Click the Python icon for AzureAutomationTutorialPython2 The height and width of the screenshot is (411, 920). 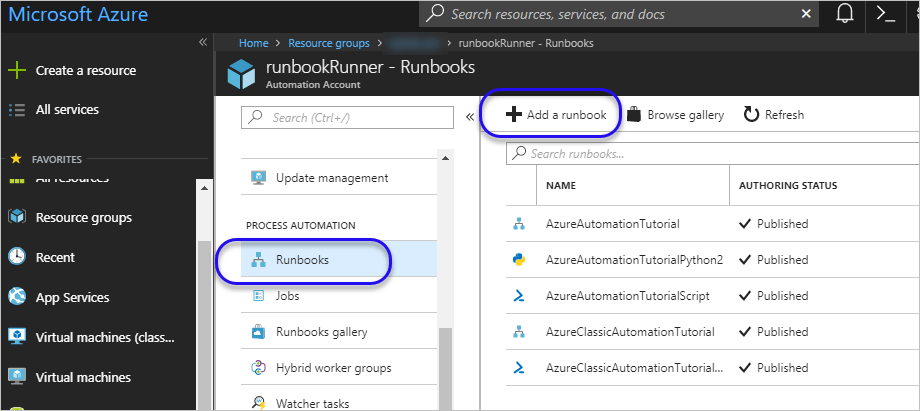519,260
